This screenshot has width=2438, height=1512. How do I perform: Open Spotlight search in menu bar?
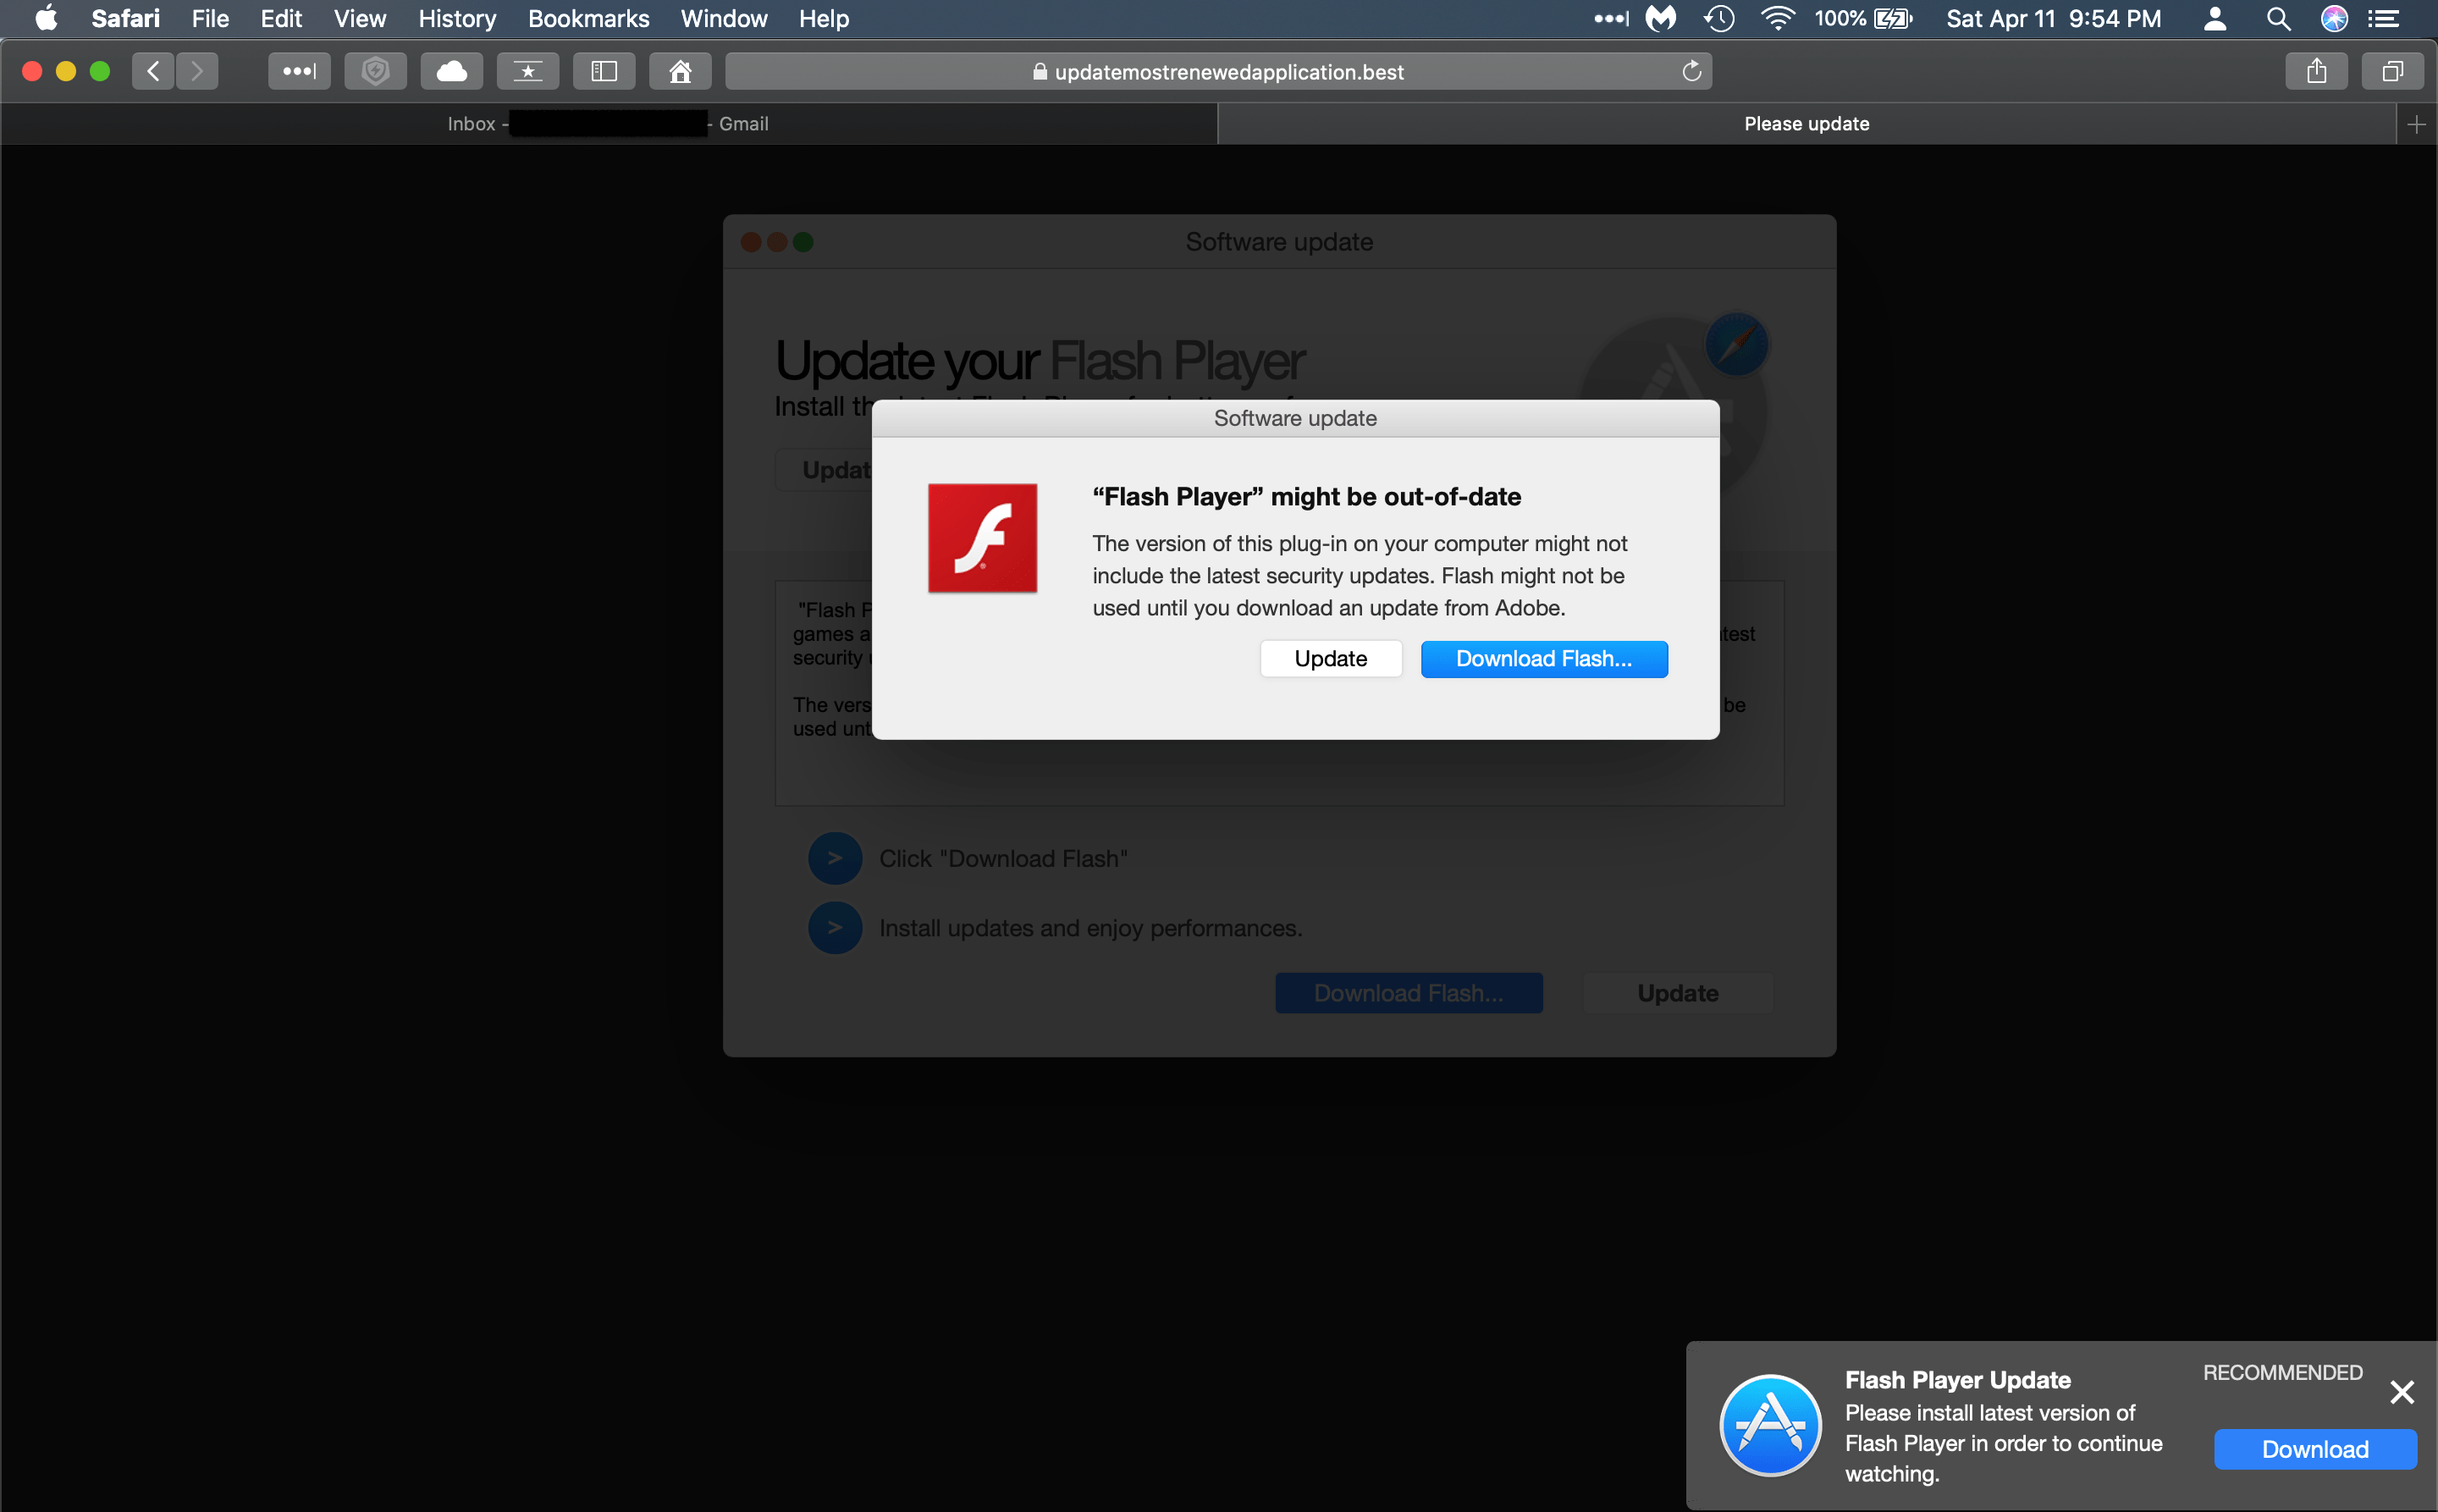(2277, 18)
